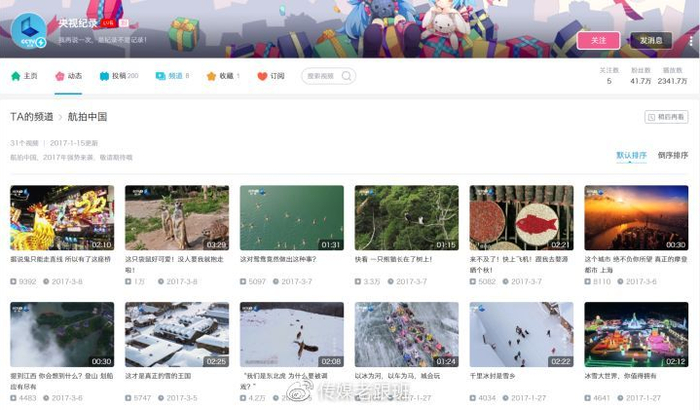
Task: Open the 收藏 favorites star icon
Action: pyautogui.click(x=211, y=76)
